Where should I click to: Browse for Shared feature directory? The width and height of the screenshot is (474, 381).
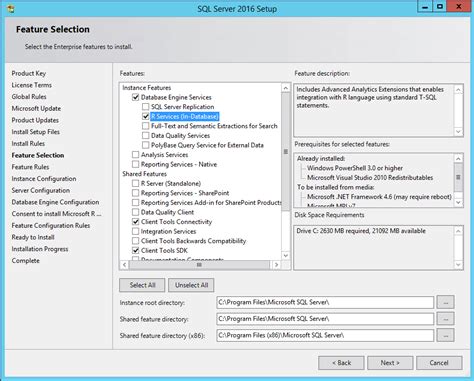click(x=446, y=319)
